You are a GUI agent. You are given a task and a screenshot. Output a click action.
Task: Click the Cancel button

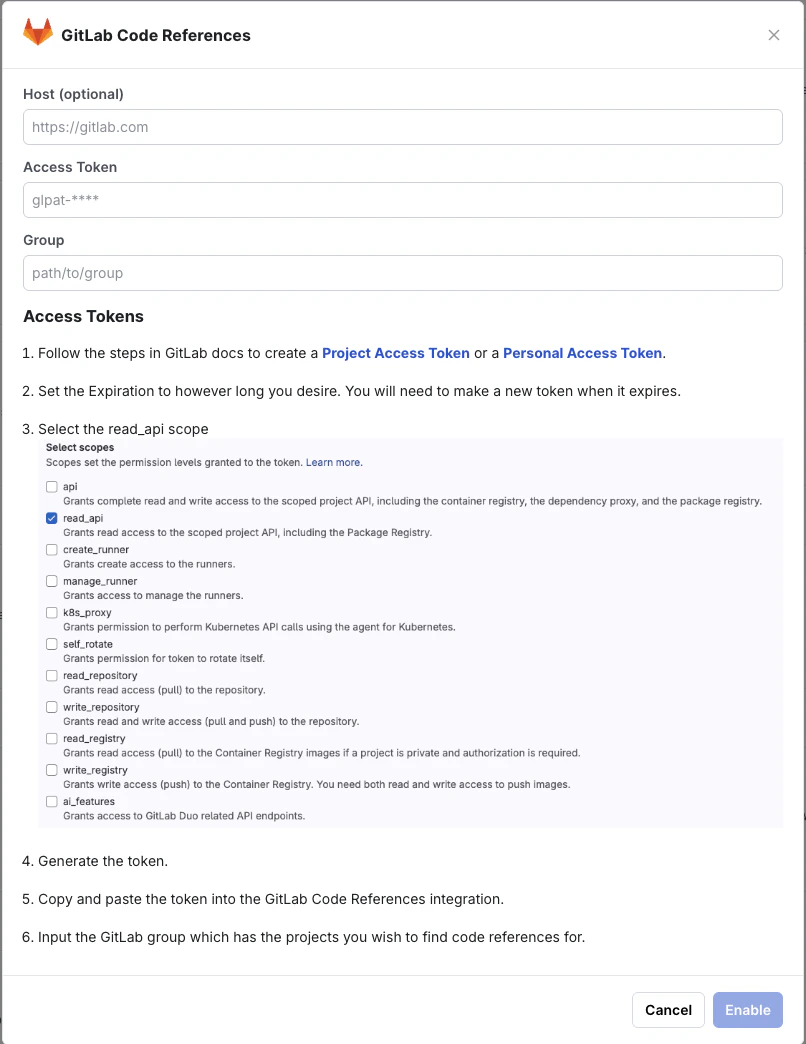coord(668,1010)
